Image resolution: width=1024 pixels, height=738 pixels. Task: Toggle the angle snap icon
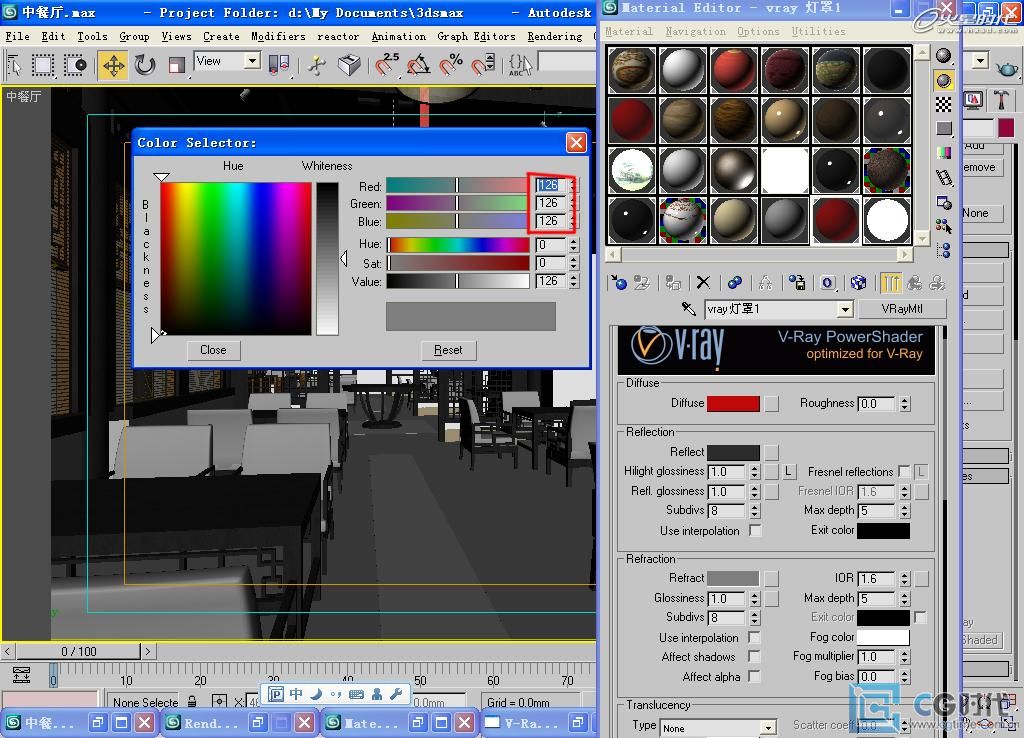click(419, 64)
